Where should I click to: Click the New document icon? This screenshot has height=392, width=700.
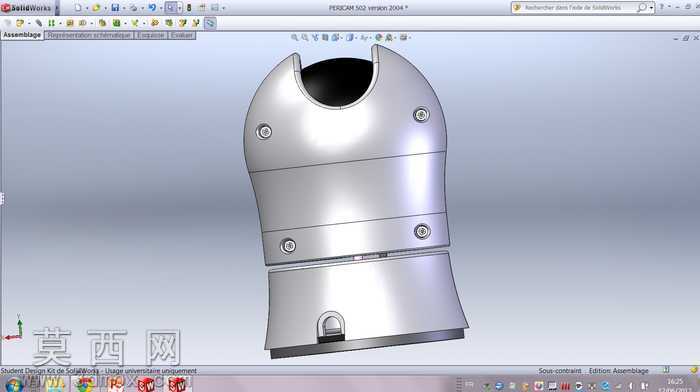pyautogui.click(x=78, y=8)
